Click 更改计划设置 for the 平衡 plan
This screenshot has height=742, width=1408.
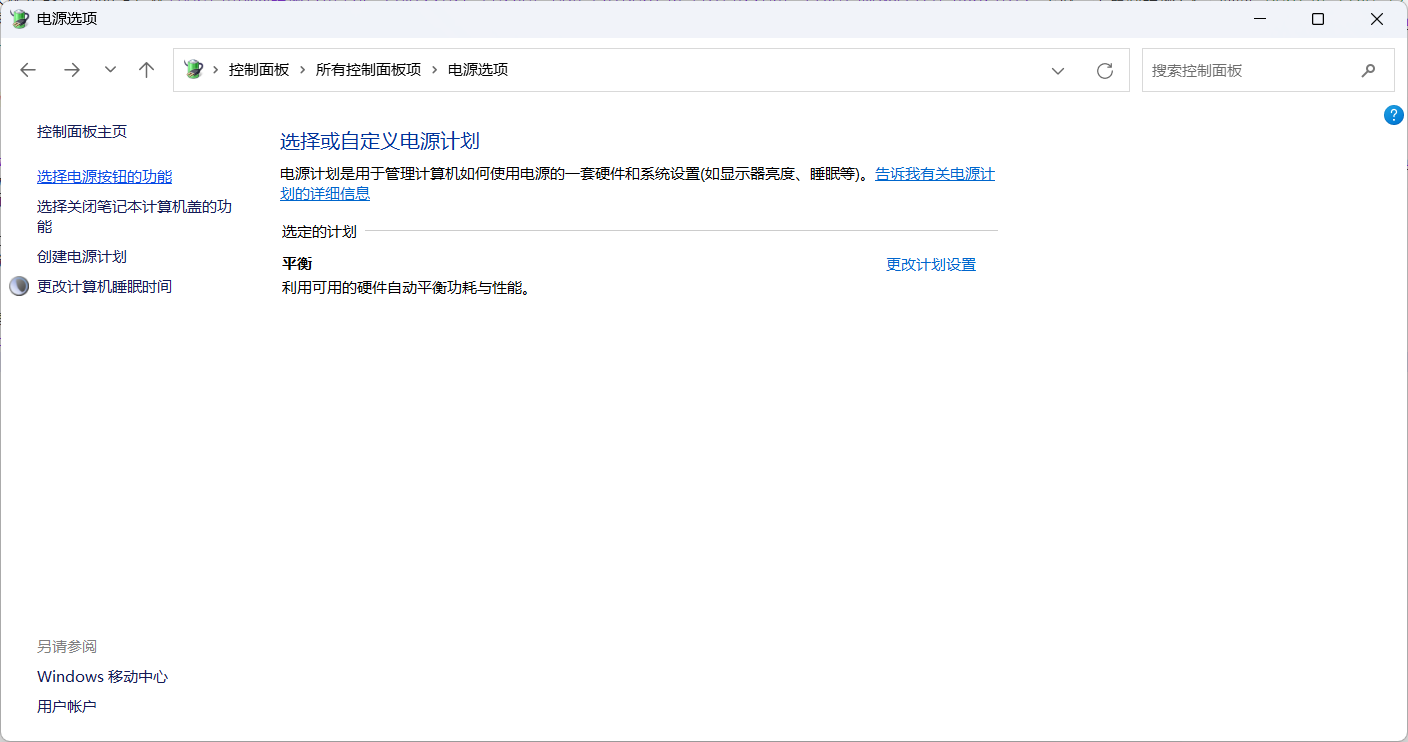tap(931, 264)
